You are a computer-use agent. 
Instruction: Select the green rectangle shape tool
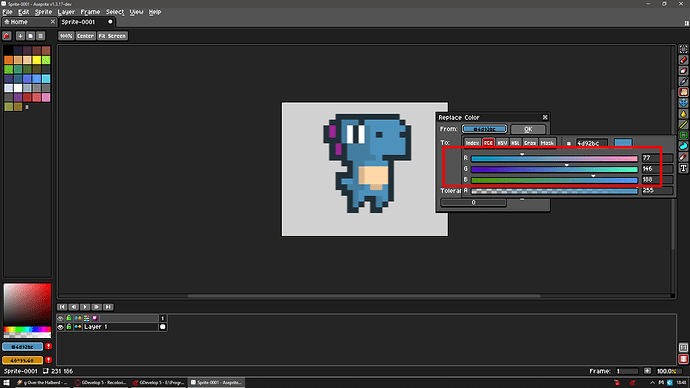pyautogui.click(x=683, y=135)
